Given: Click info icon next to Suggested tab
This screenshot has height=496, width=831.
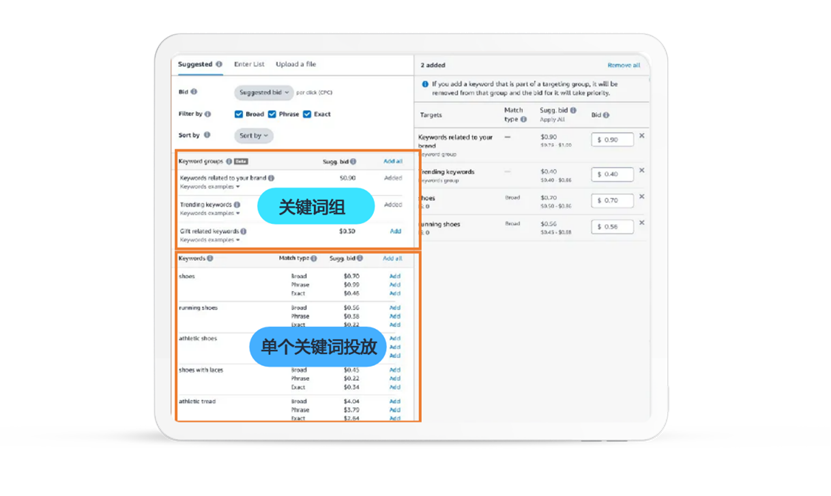Looking at the screenshot, I should 219,64.
